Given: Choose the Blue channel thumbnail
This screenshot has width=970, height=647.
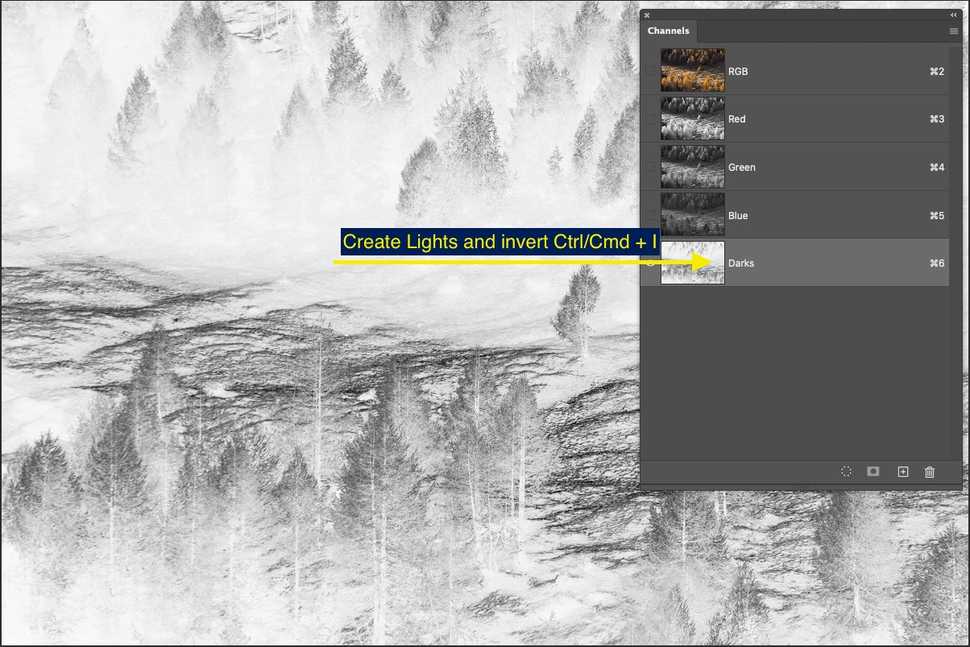Looking at the screenshot, I should (693, 215).
